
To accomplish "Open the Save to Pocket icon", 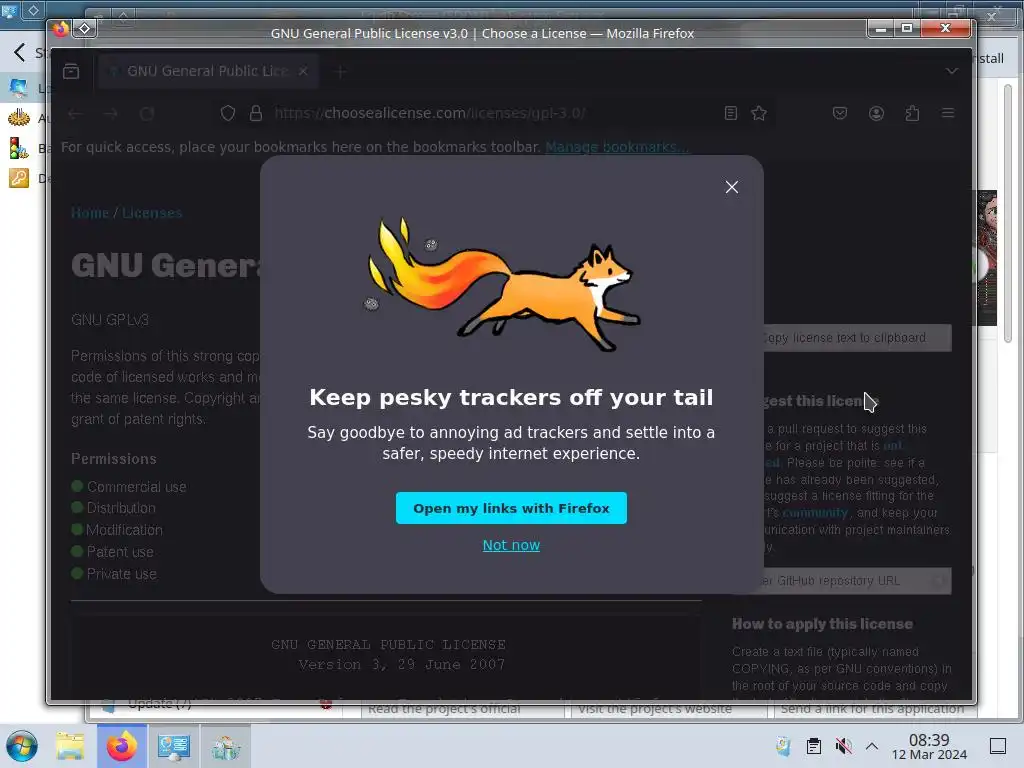I will click(840, 114).
